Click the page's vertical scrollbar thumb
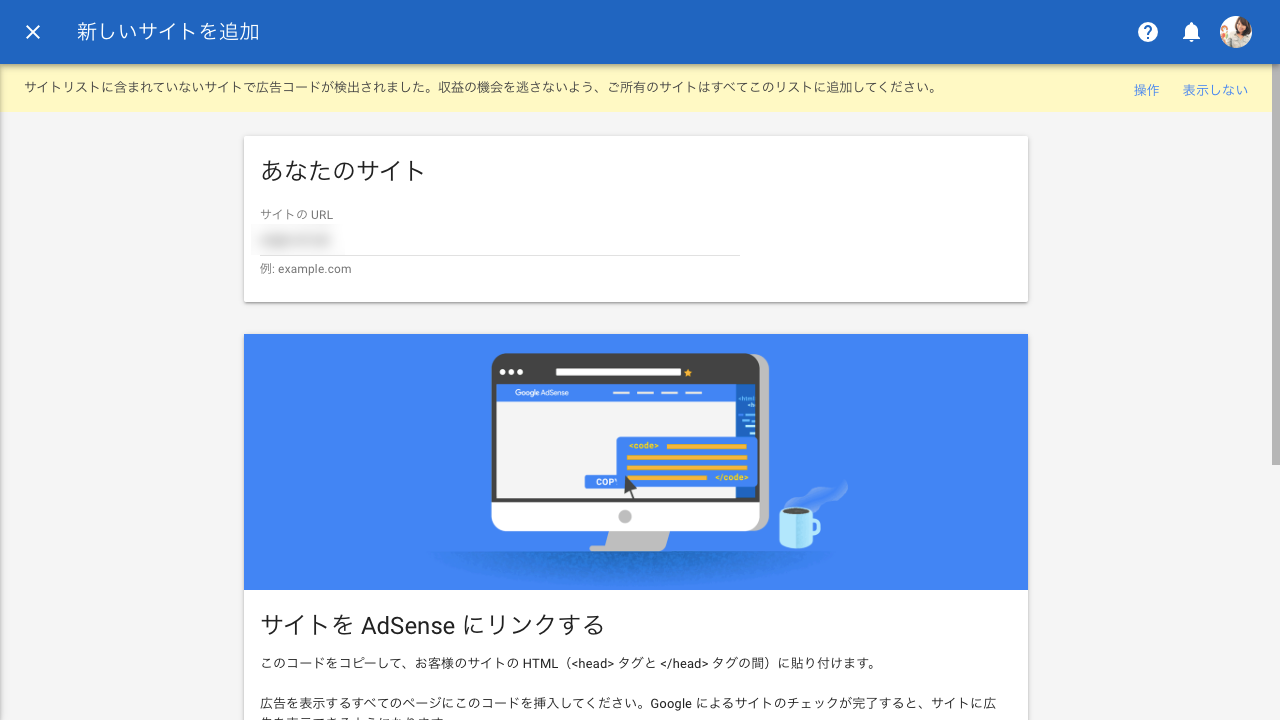Viewport: 1280px width, 720px height. point(1275,264)
